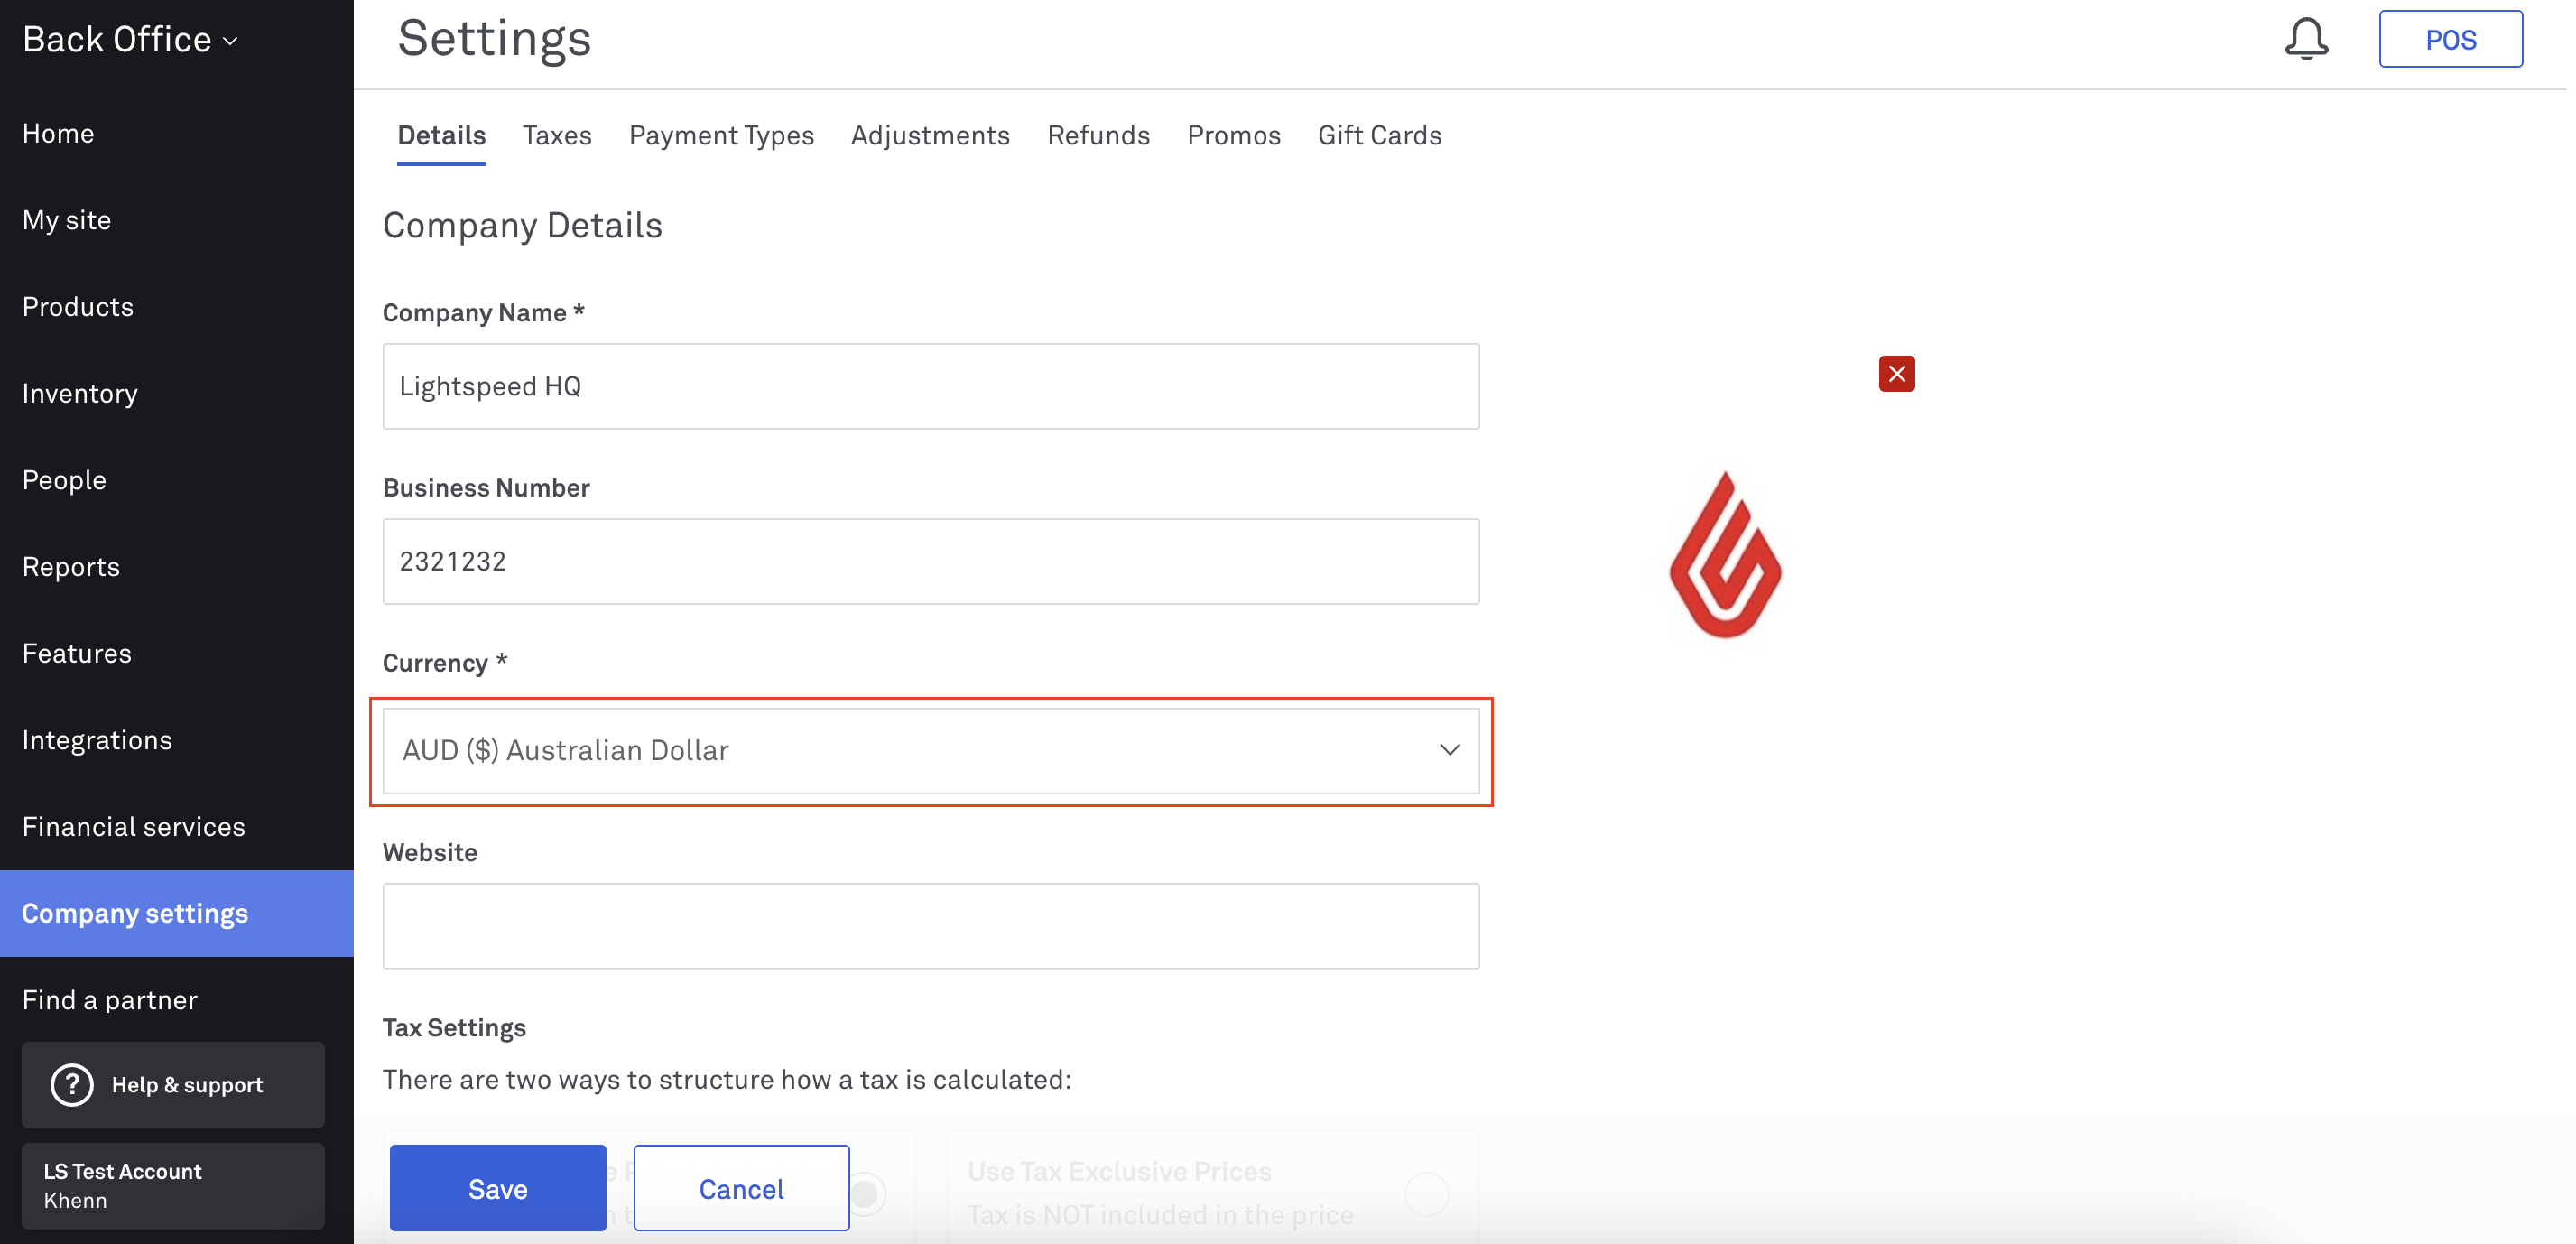Viewport: 2576px width, 1244px height.
Task: Switch to the Taxes tab
Action: pyautogui.click(x=557, y=135)
